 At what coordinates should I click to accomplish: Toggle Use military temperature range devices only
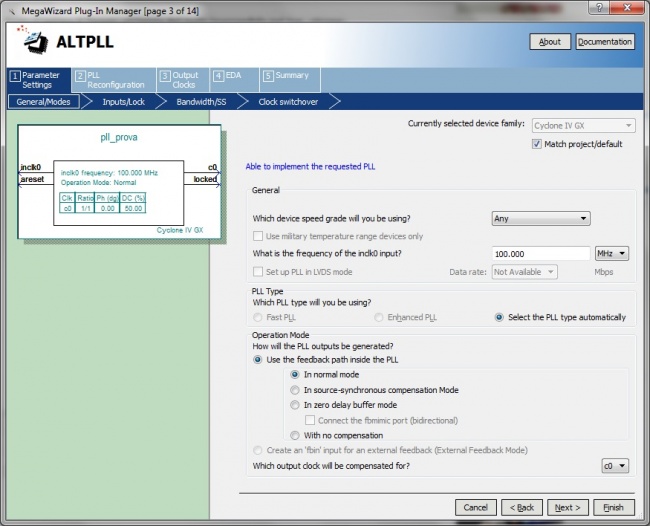pyautogui.click(x=258, y=236)
